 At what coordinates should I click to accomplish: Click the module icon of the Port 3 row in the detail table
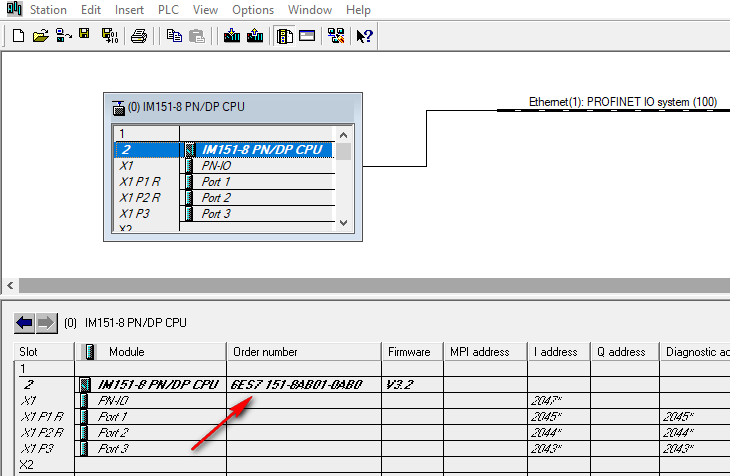[x=84, y=449]
